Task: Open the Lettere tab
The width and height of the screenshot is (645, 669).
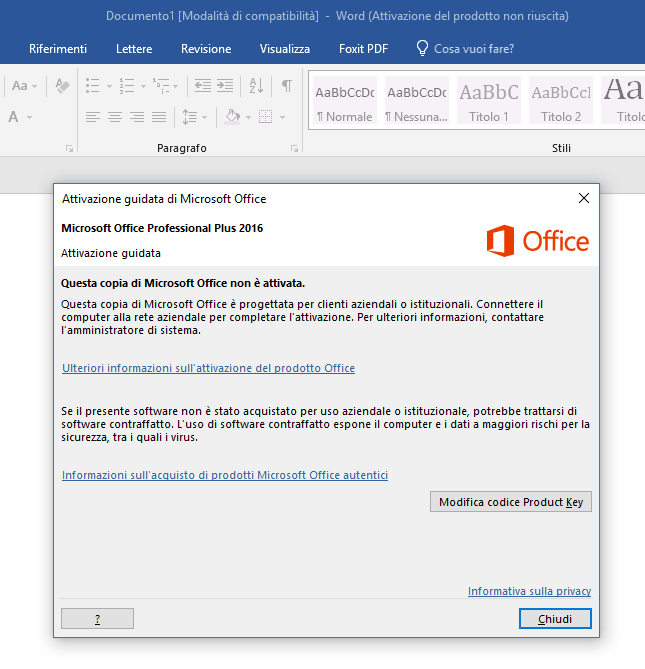Action: coord(134,49)
